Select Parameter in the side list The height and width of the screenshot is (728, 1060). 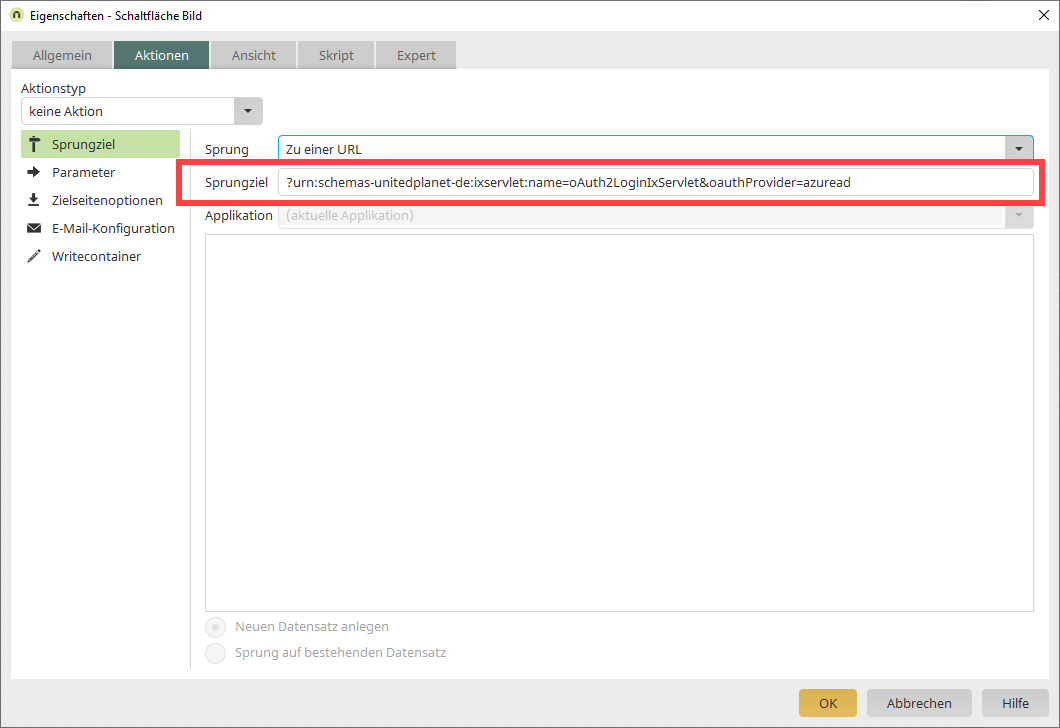click(101, 172)
